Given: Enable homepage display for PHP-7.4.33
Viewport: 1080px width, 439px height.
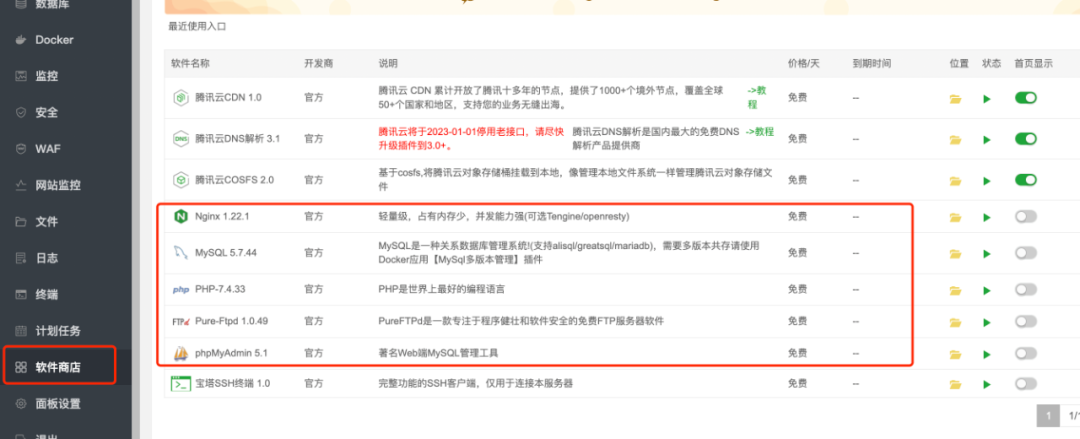Looking at the screenshot, I should (1026, 289).
